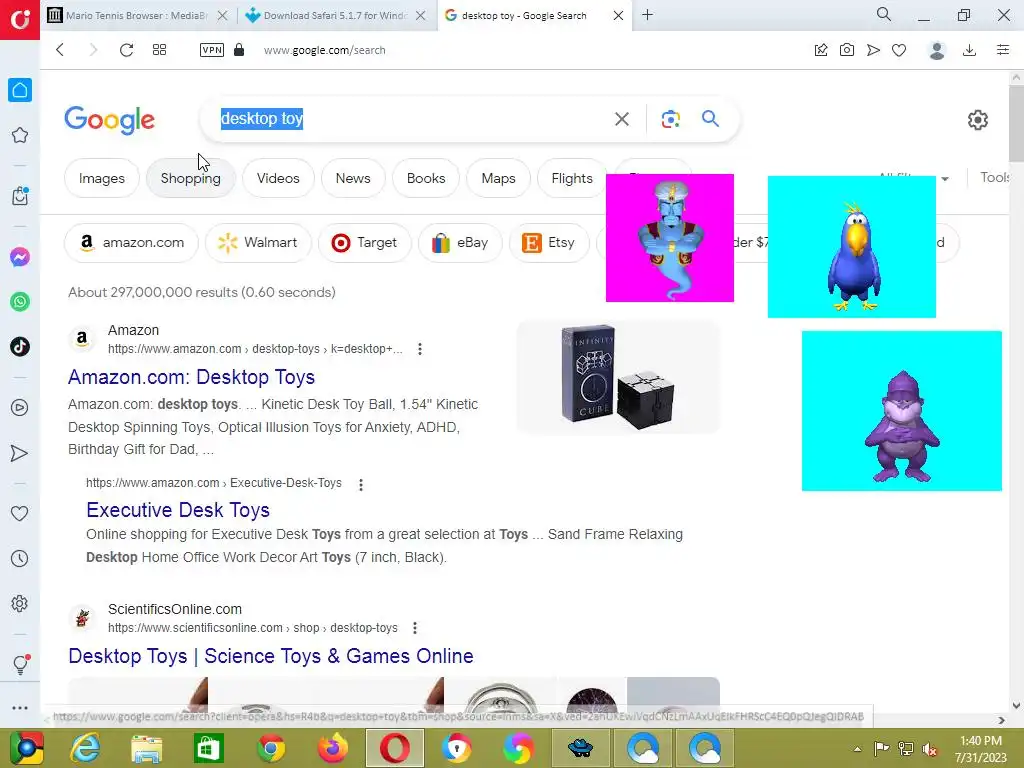Filter results by Etsy chip

coord(549,243)
